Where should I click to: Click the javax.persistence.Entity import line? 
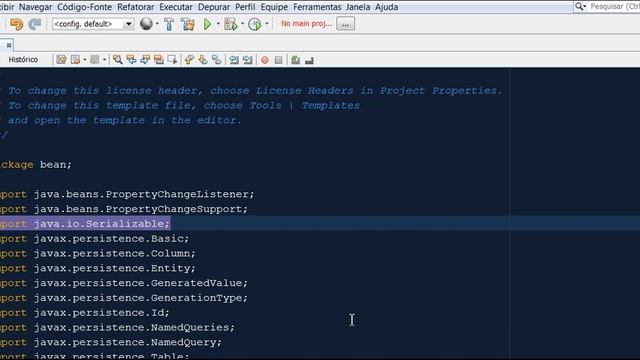(x=98, y=268)
